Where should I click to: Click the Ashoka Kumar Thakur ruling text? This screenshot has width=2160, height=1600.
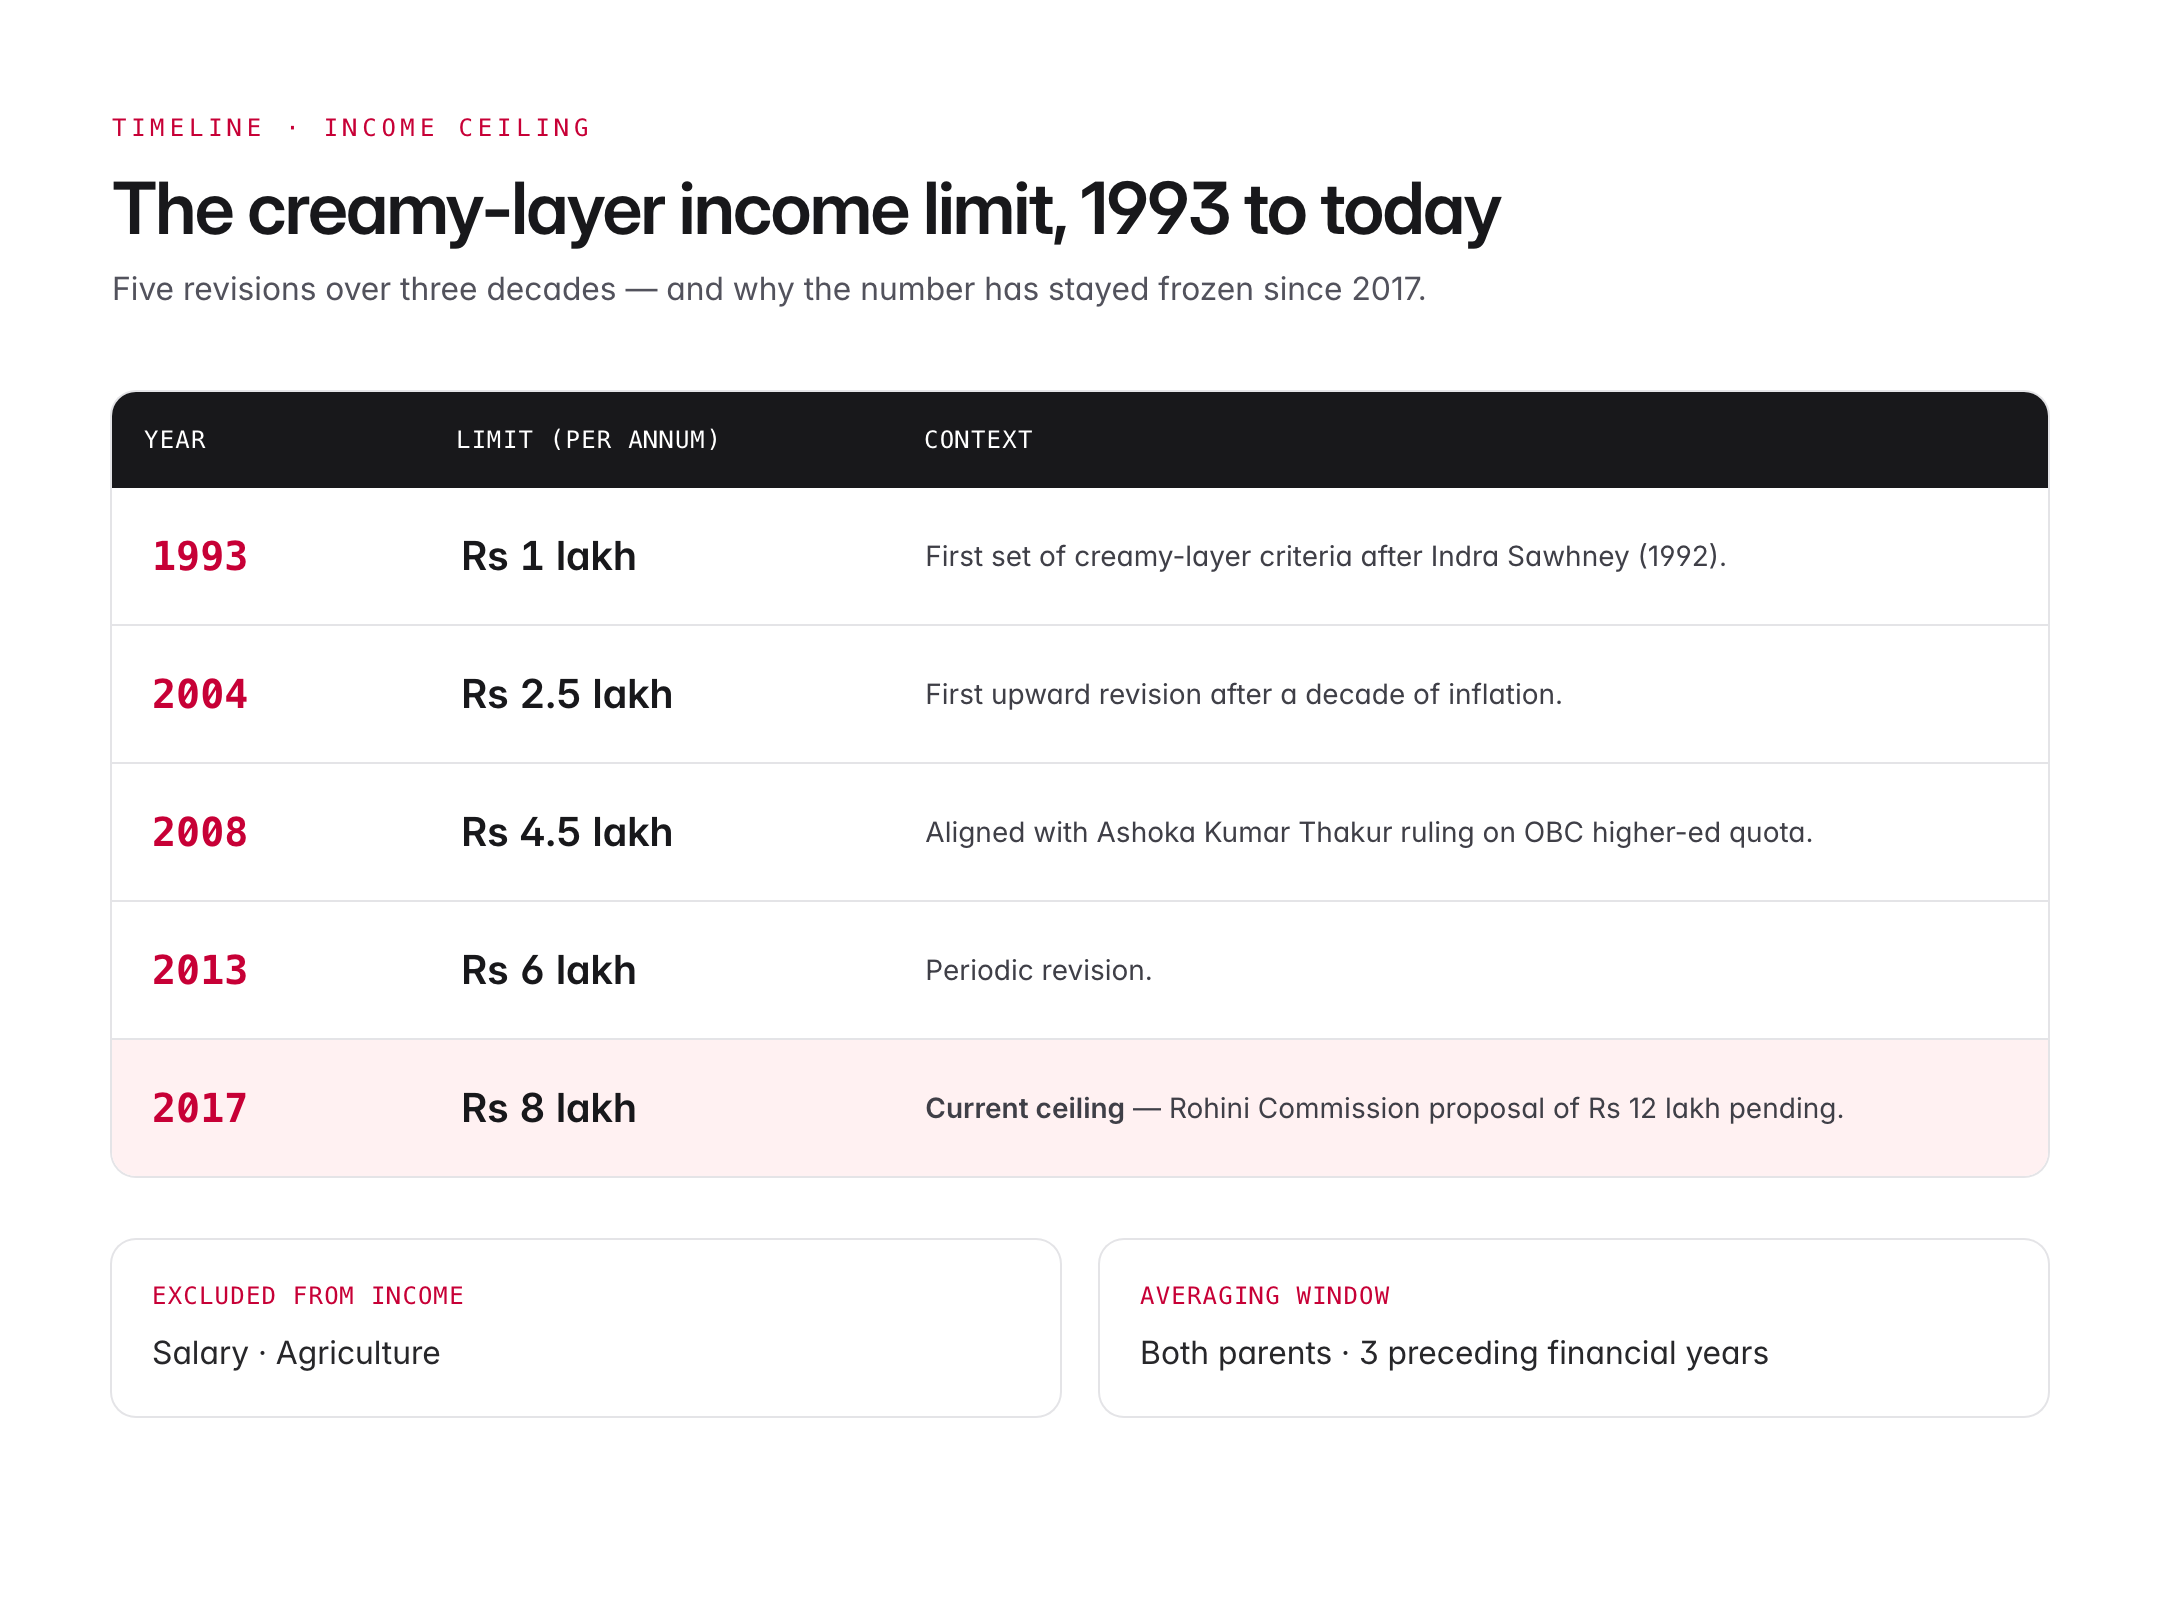(1369, 832)
